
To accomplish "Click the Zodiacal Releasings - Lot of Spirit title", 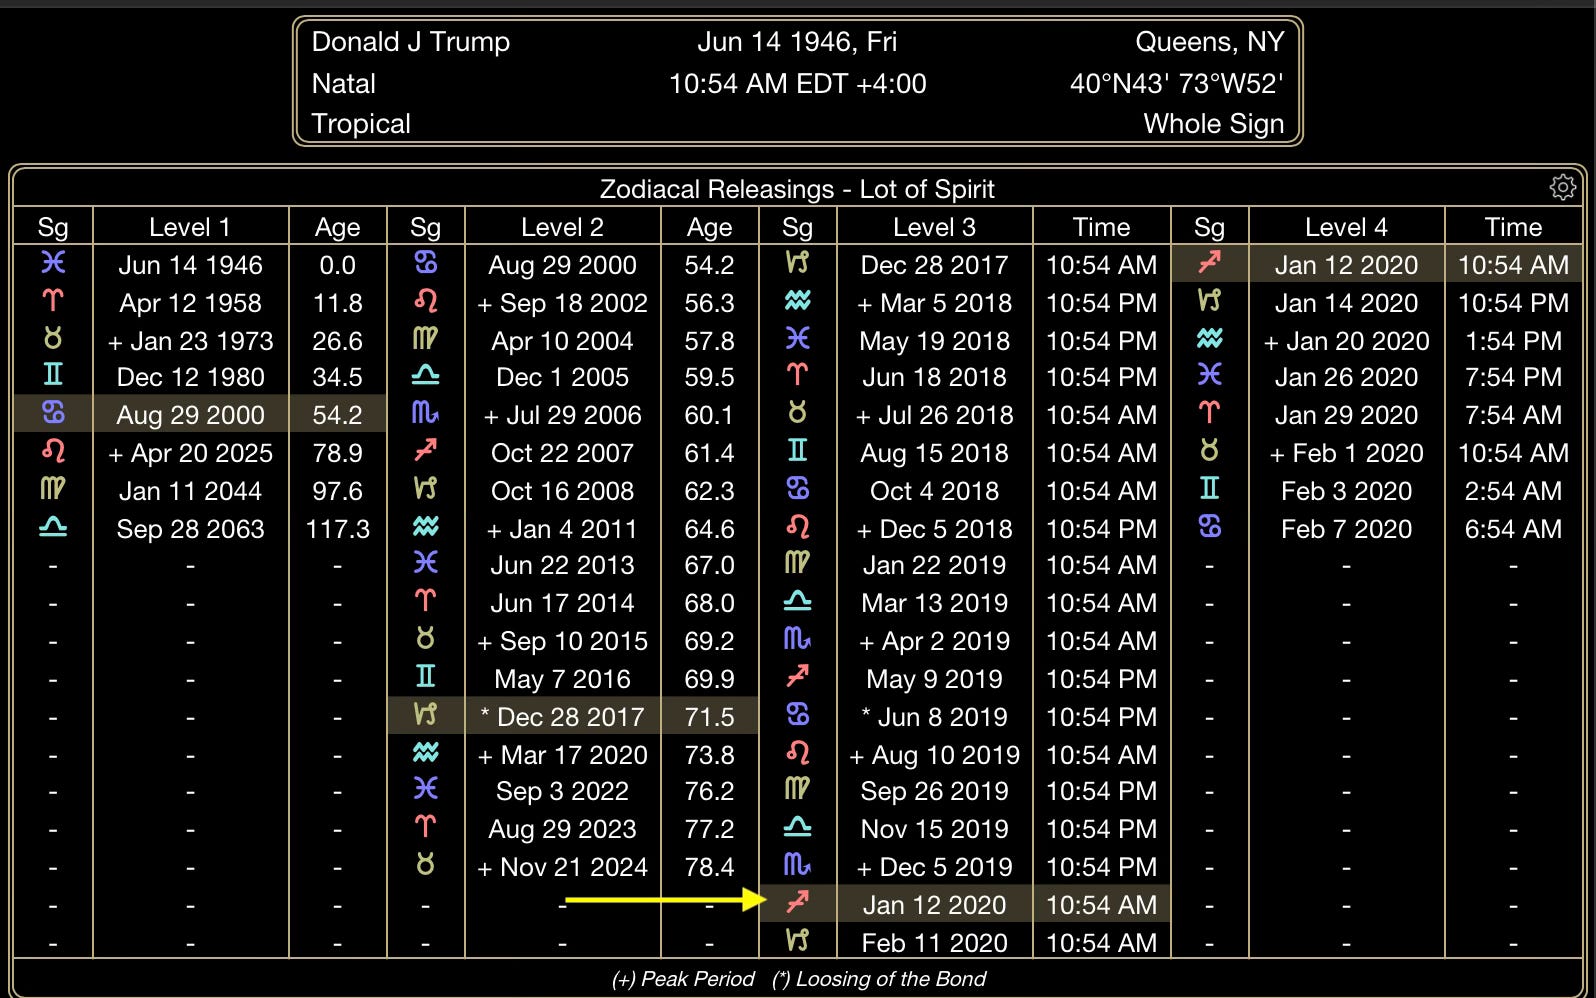I will click(797, 189).
